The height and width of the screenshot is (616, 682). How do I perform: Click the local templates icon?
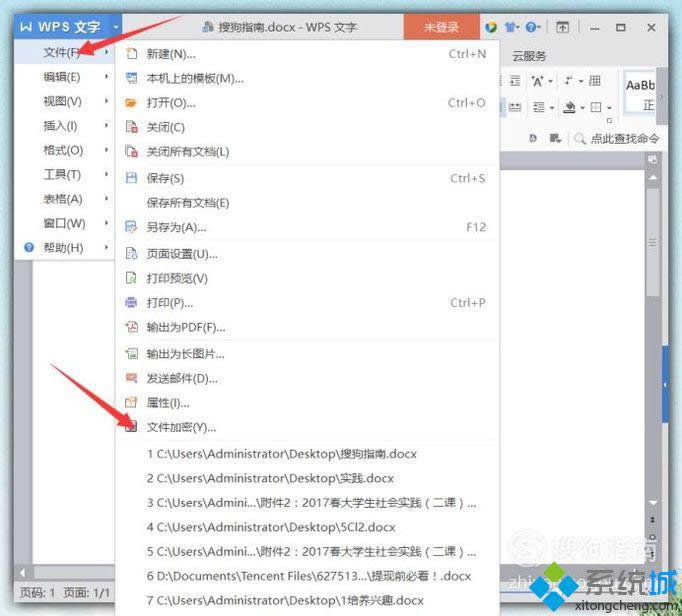tap(131, 78)
